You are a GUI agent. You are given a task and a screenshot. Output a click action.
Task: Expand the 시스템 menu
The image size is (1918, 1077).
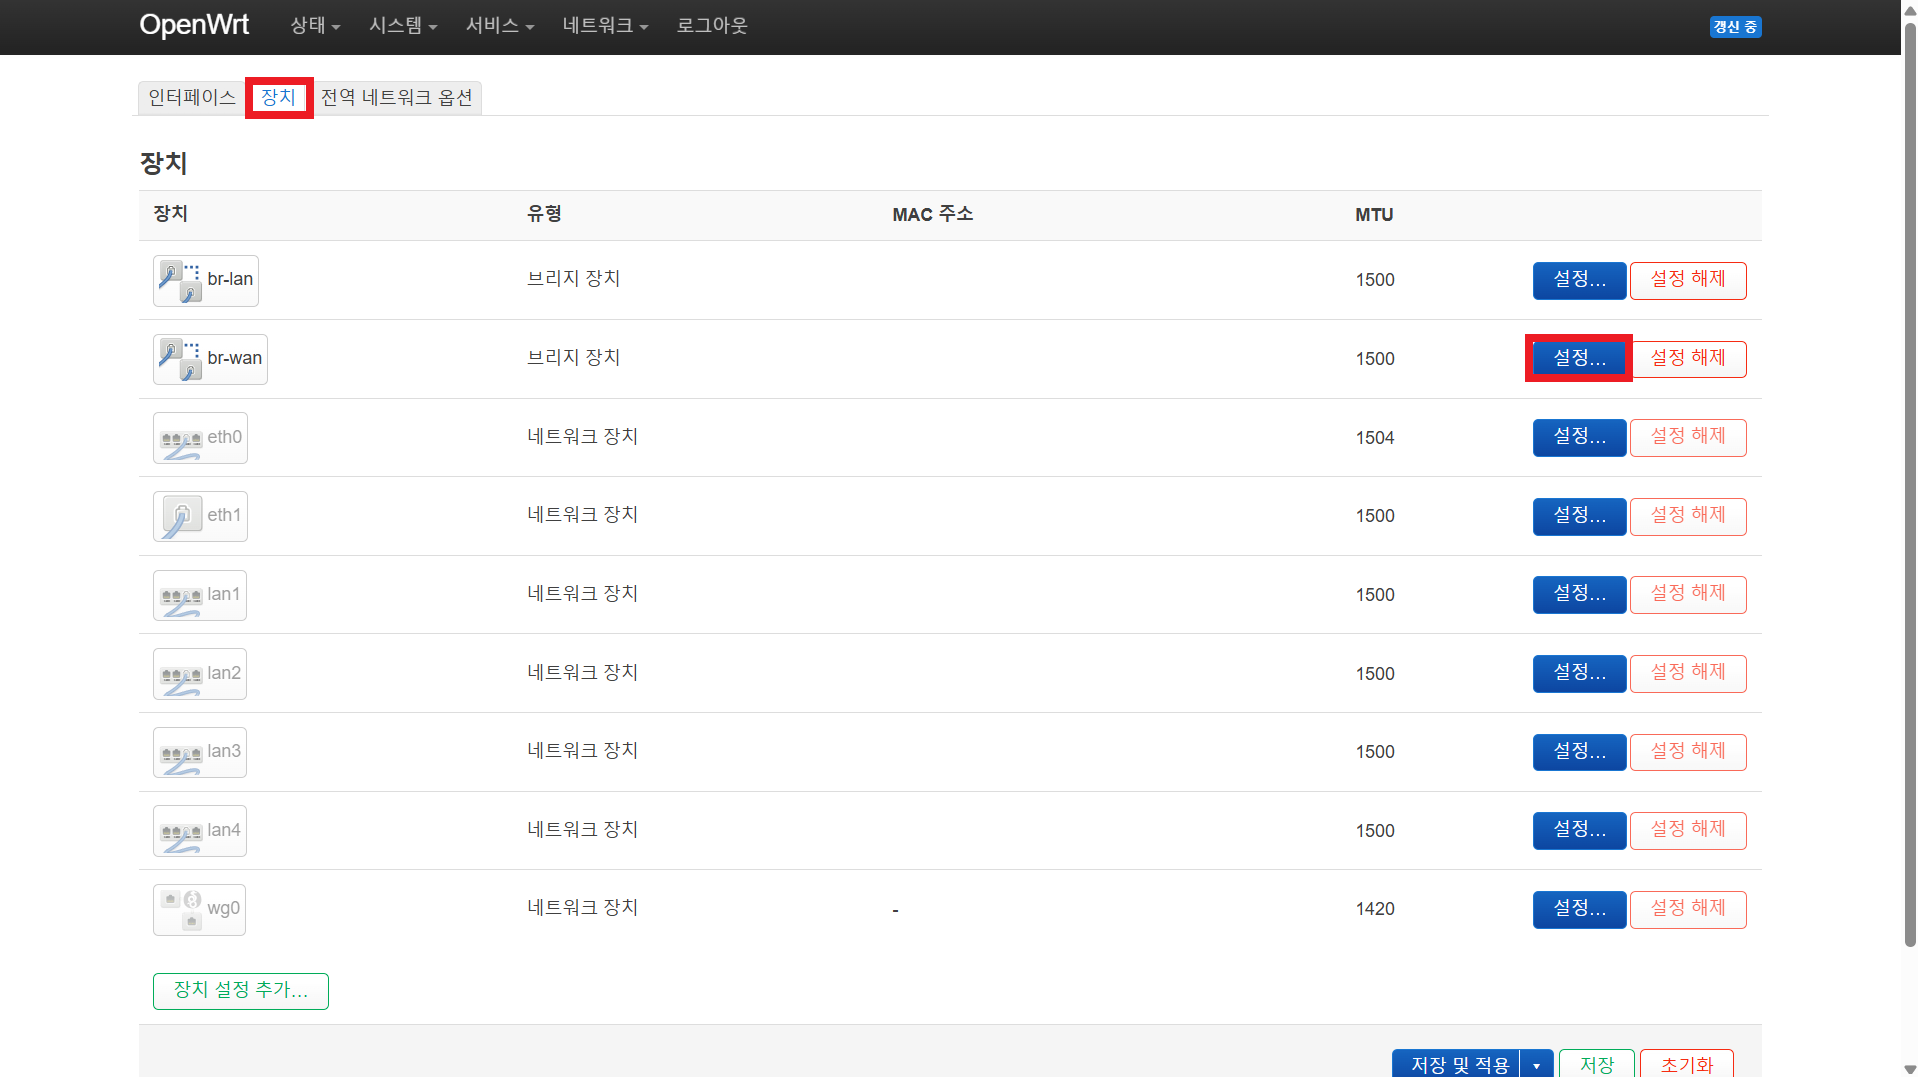403,26
